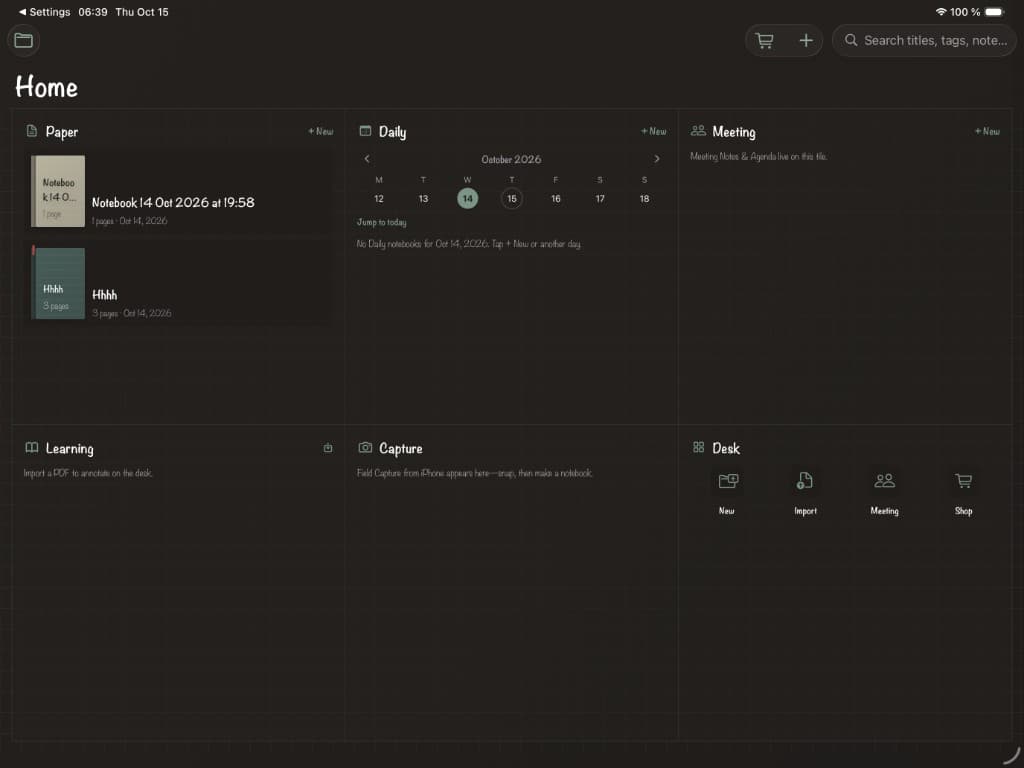Go to previous week chevron
1024x768 pixels.
367,159
